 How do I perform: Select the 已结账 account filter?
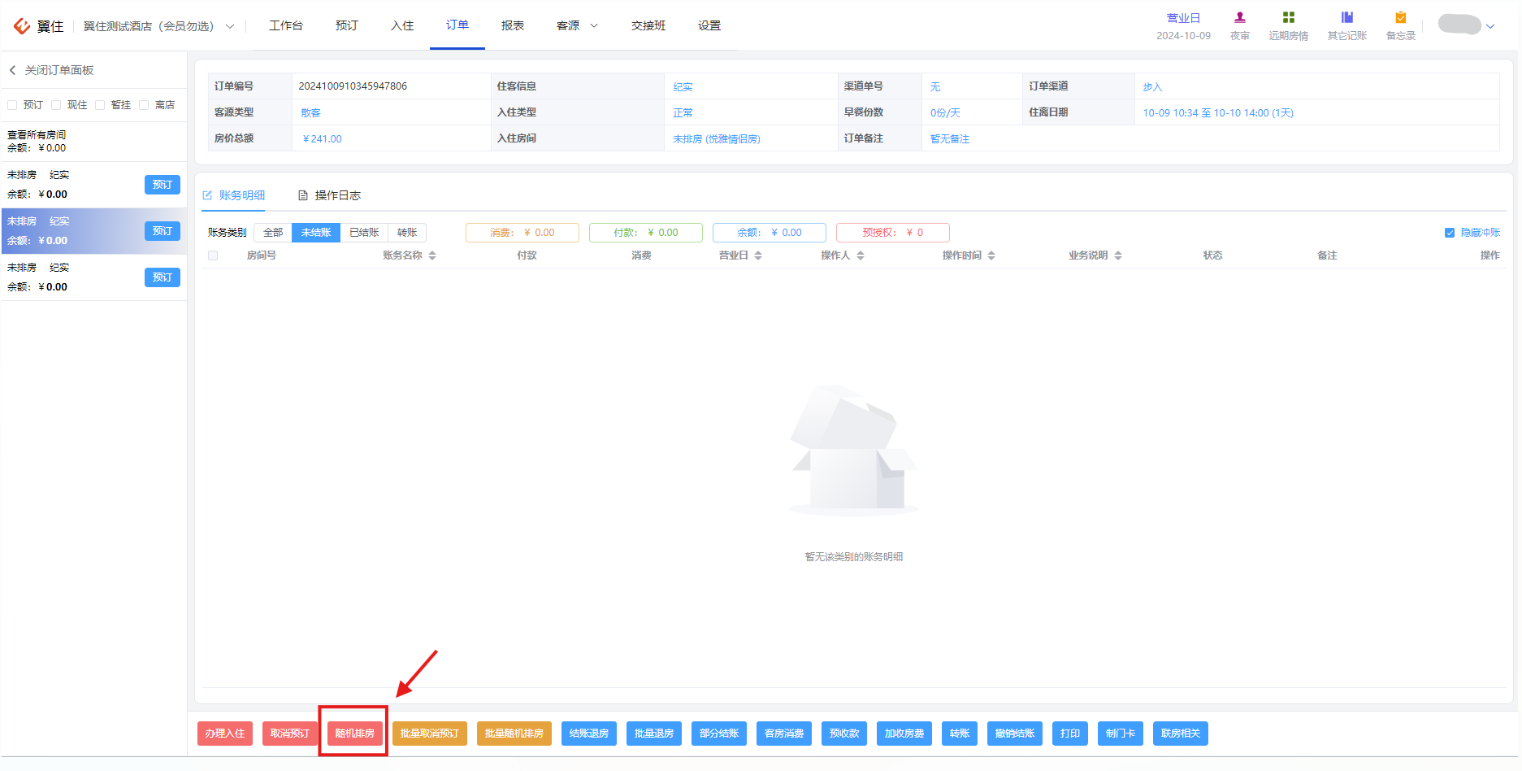pyautogui.click(x=364, y=232)
